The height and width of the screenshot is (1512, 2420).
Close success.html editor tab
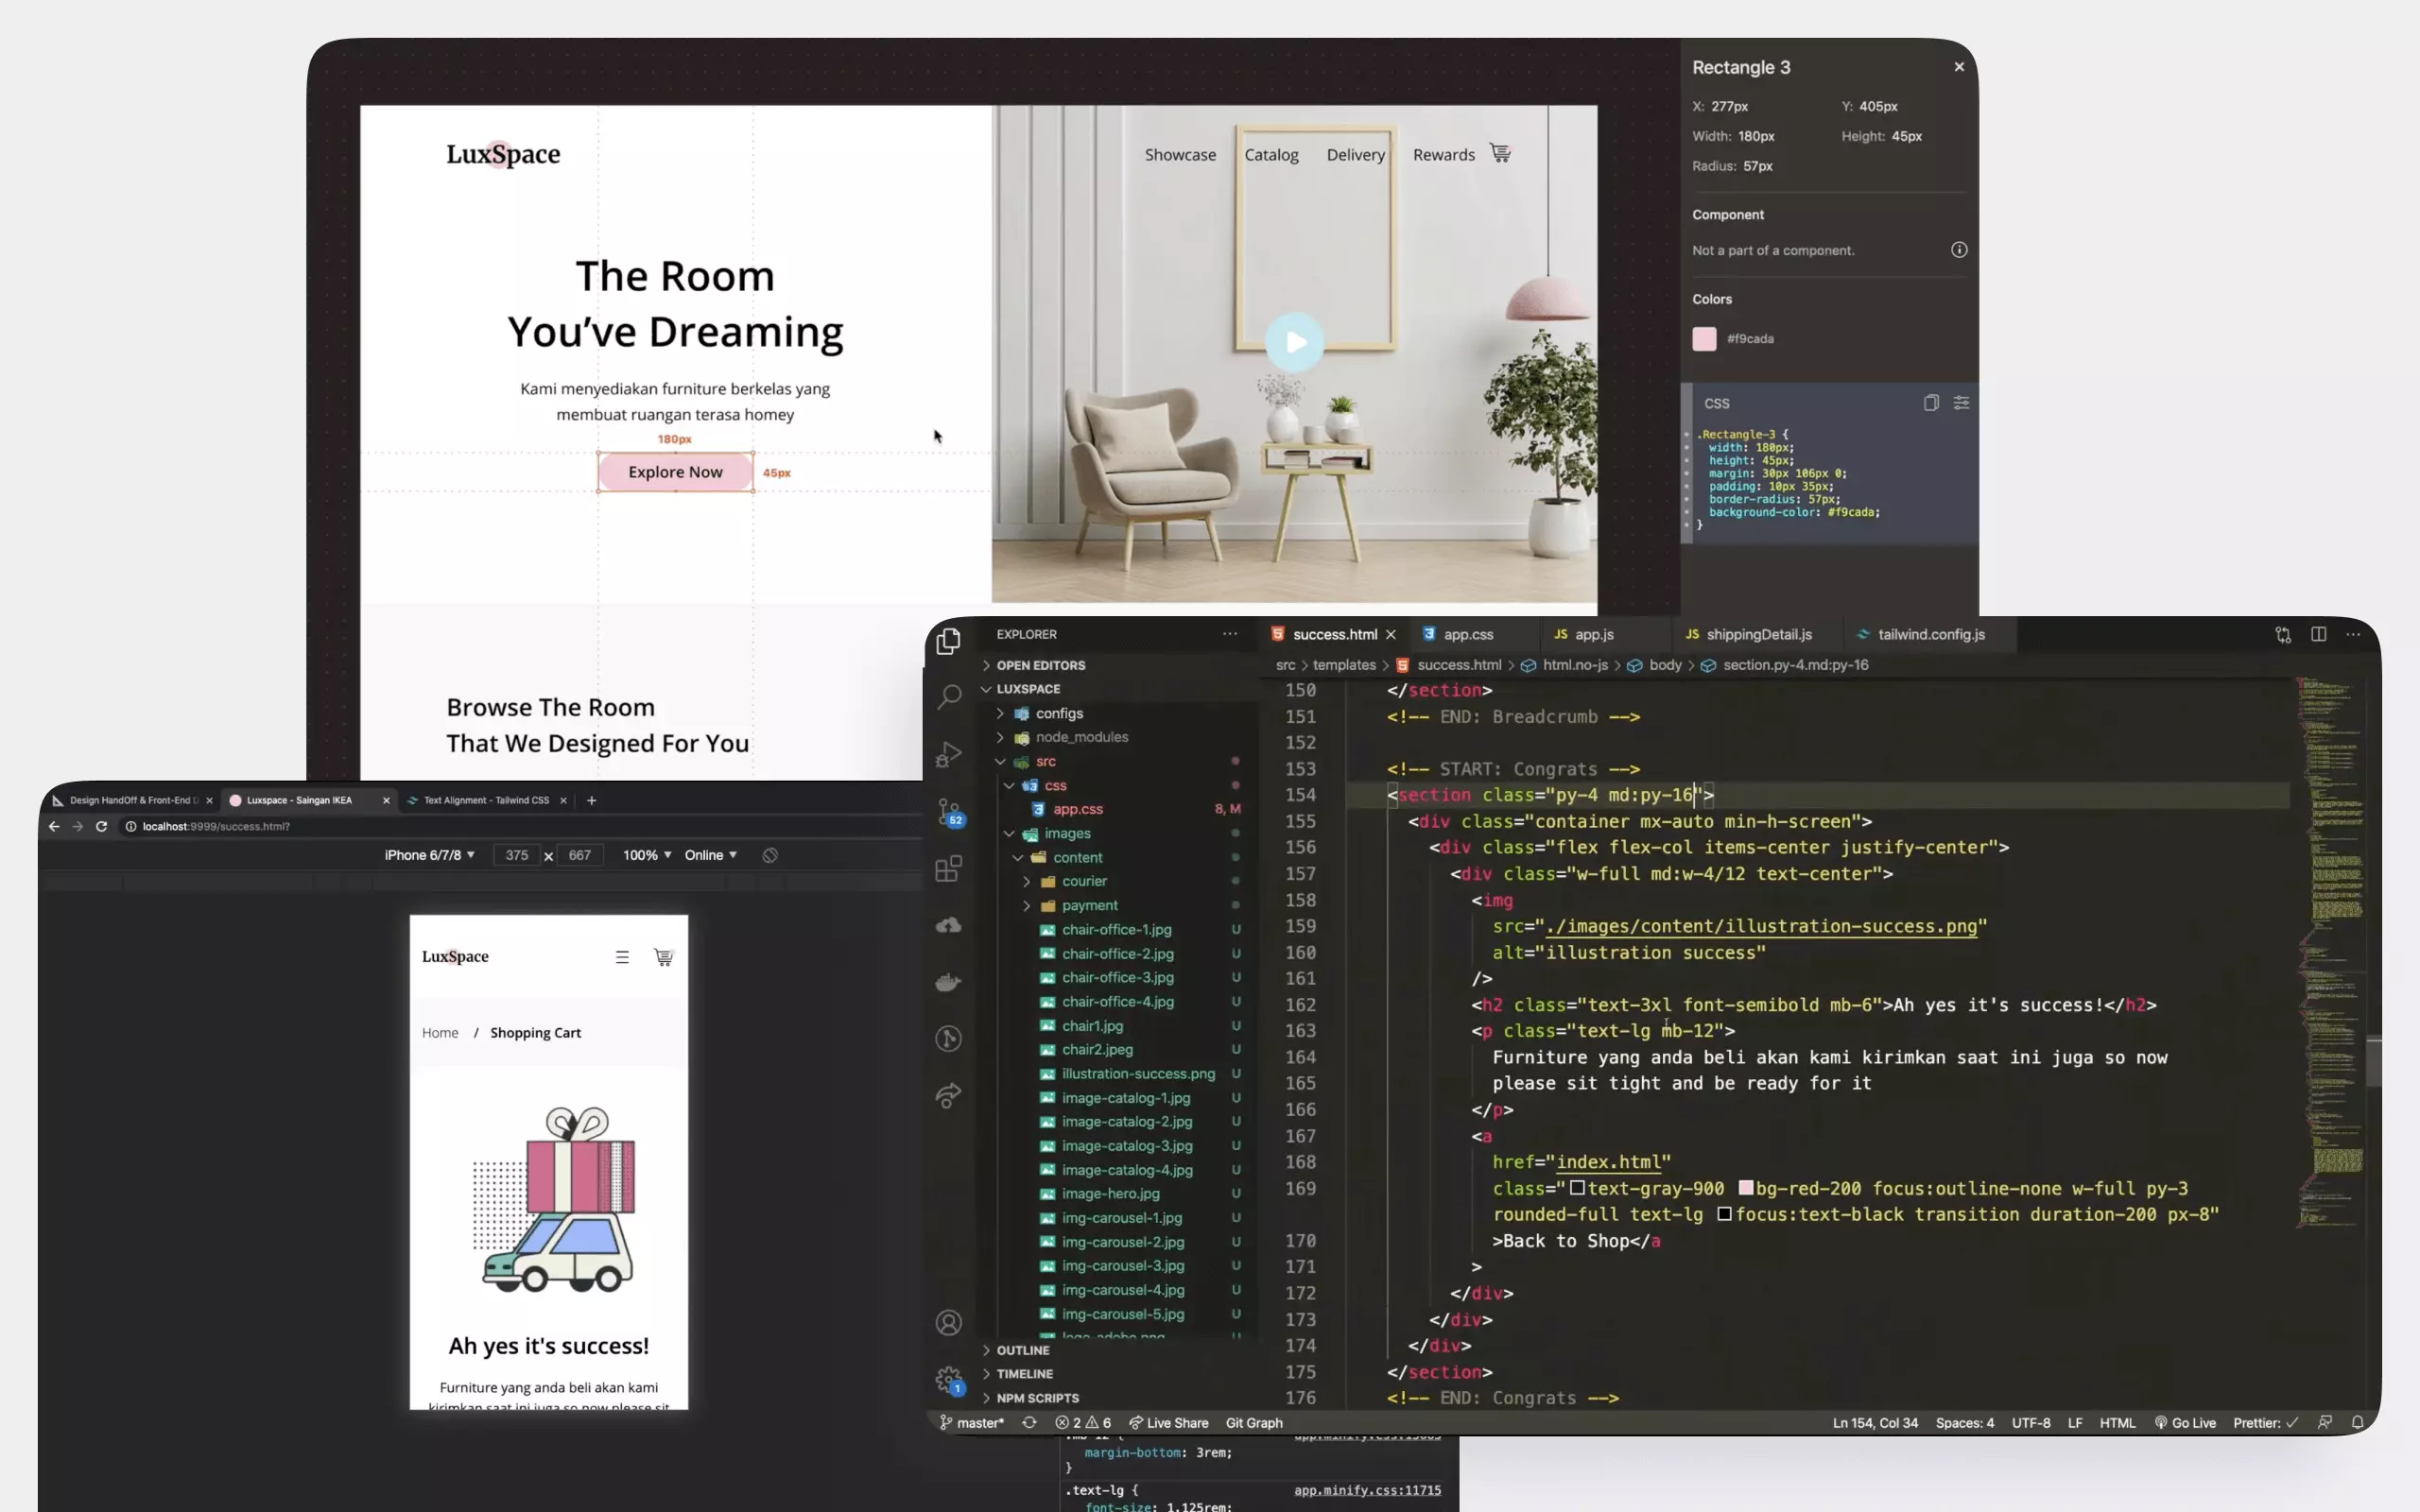(1390, 635)
